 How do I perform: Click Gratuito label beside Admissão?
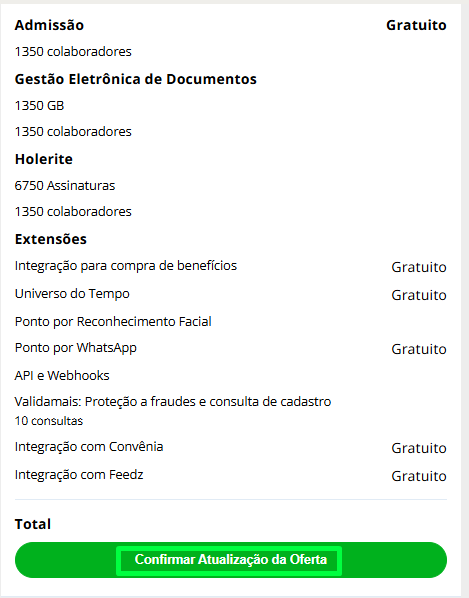click(x=416, y=25)
